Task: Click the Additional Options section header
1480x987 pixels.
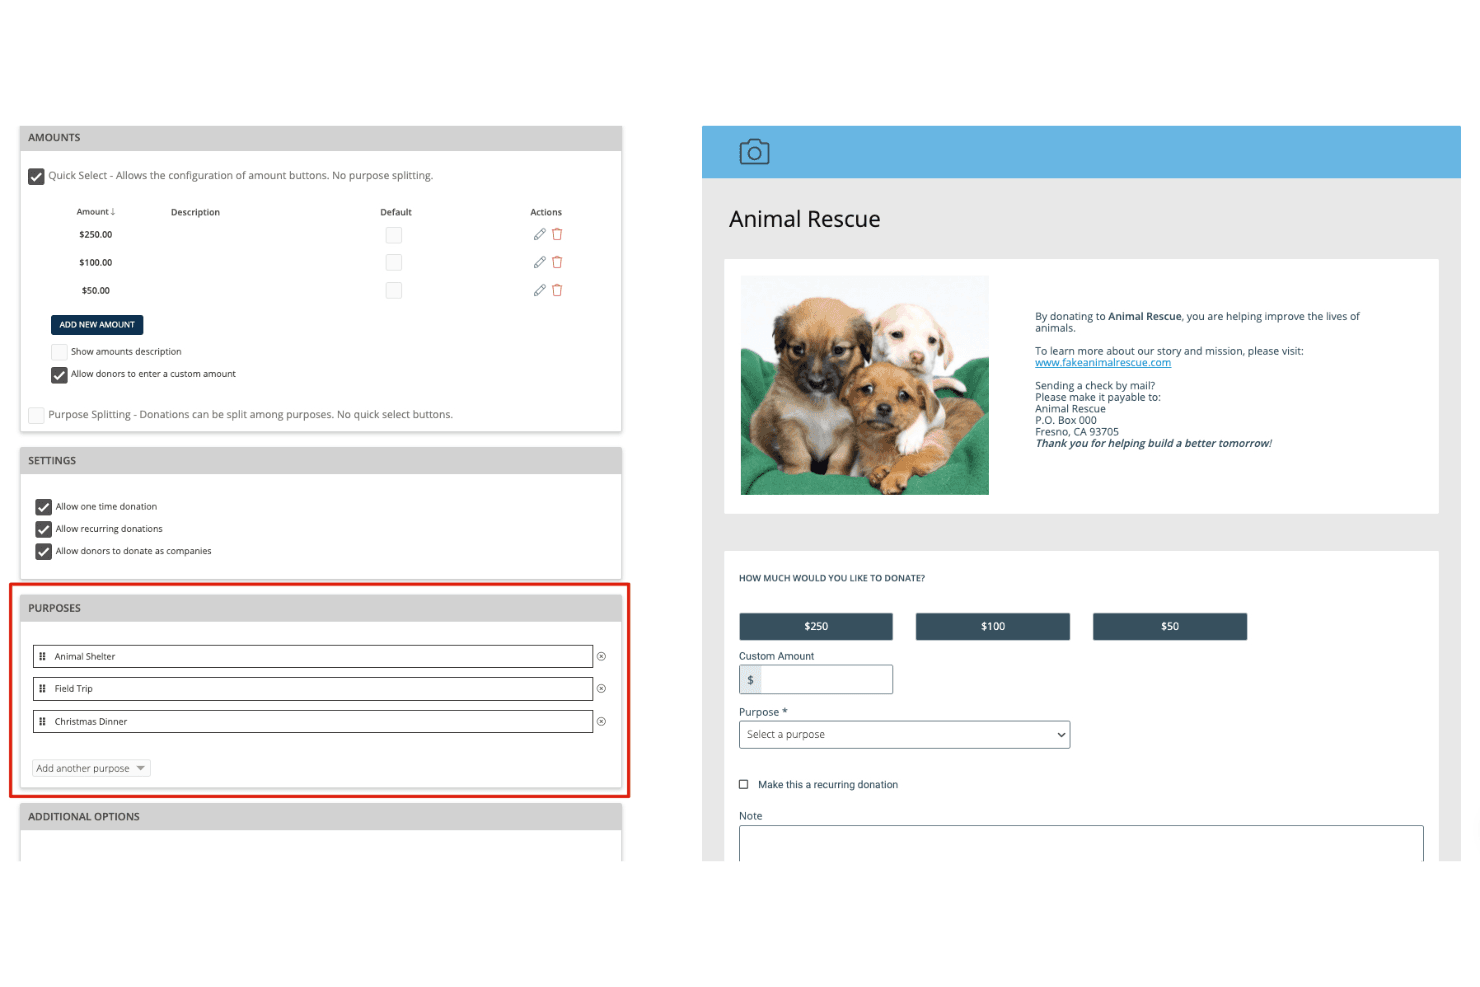Action: pos(321,817)
